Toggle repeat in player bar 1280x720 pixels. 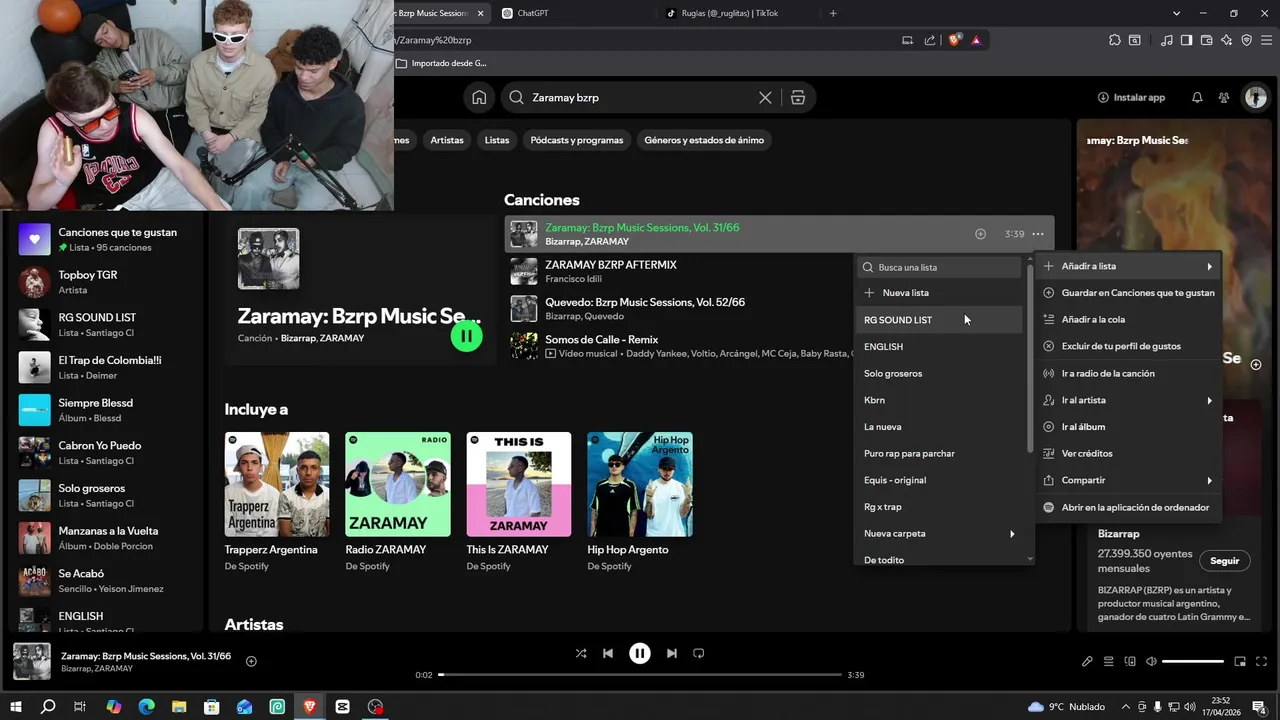tap(699, 653)
